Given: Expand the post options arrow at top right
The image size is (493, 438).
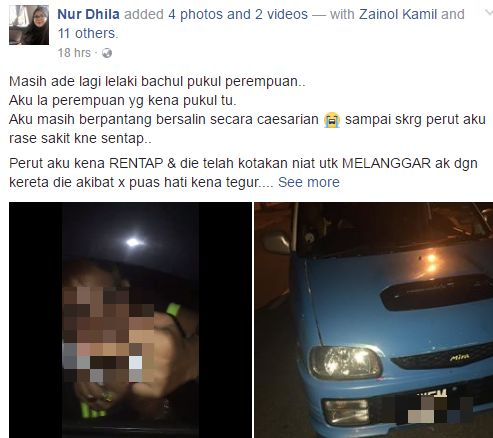Looking at the screenshot, I should (489, 12).
